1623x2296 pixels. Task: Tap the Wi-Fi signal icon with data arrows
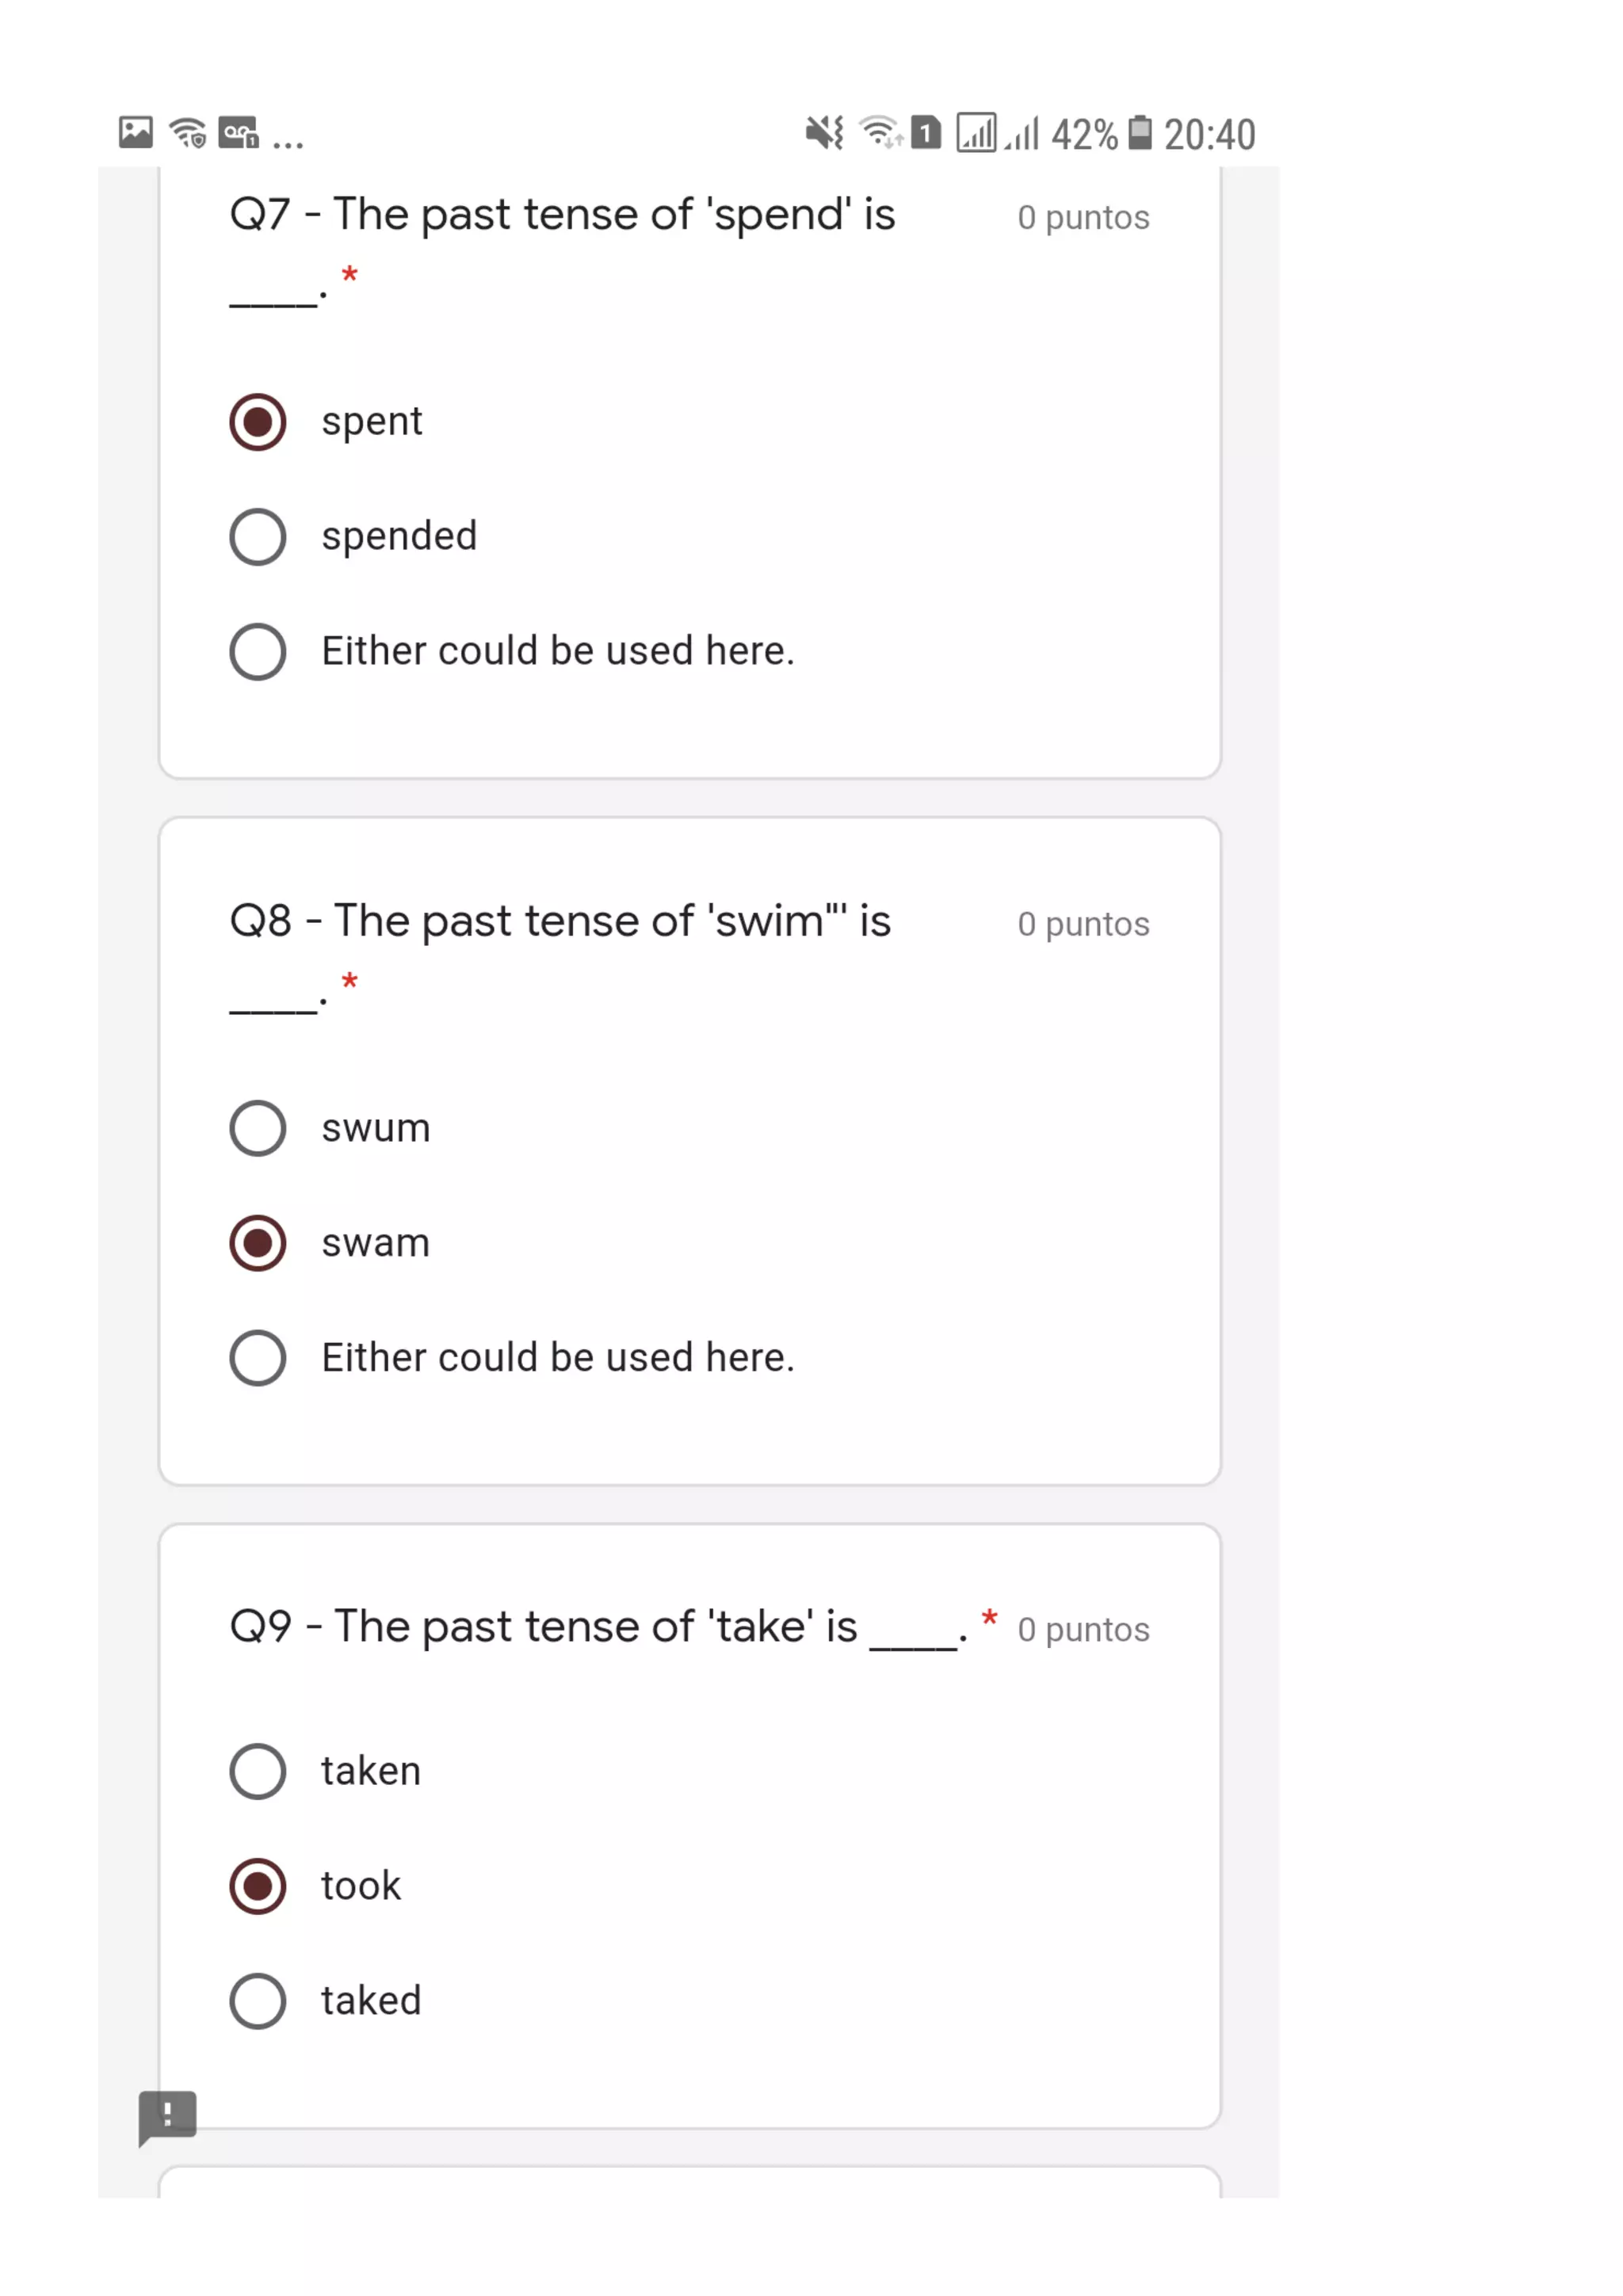coord(881,132)
